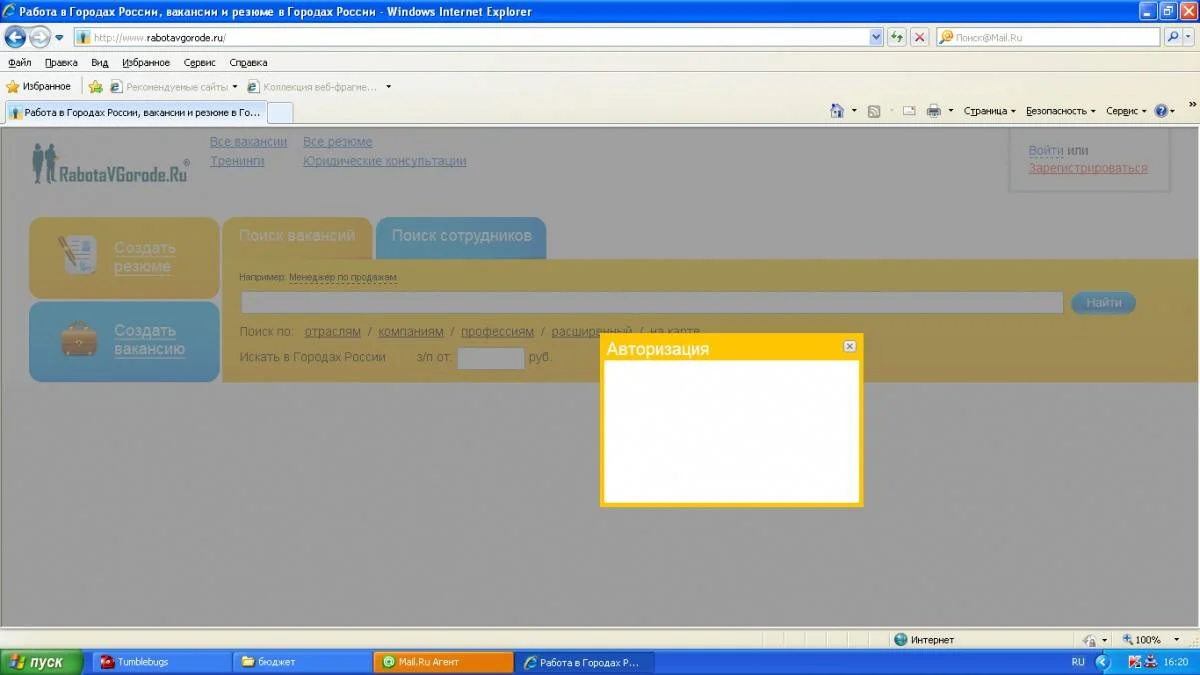Click the Войти login link
Viewport: 1200px width, 675px height.
click(x=1046, y=150)
